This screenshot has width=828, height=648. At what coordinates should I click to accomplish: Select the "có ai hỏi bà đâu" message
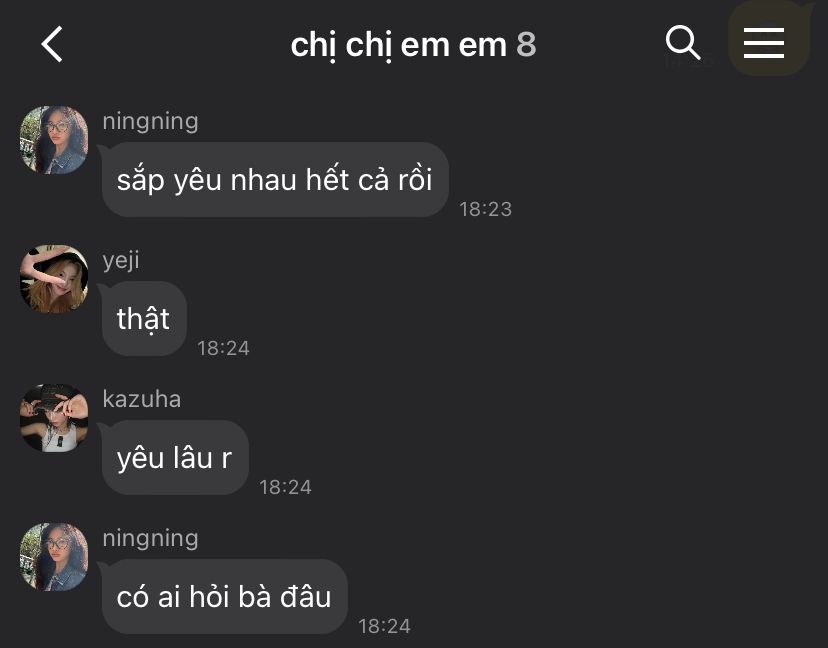click(x=224, y=596)
